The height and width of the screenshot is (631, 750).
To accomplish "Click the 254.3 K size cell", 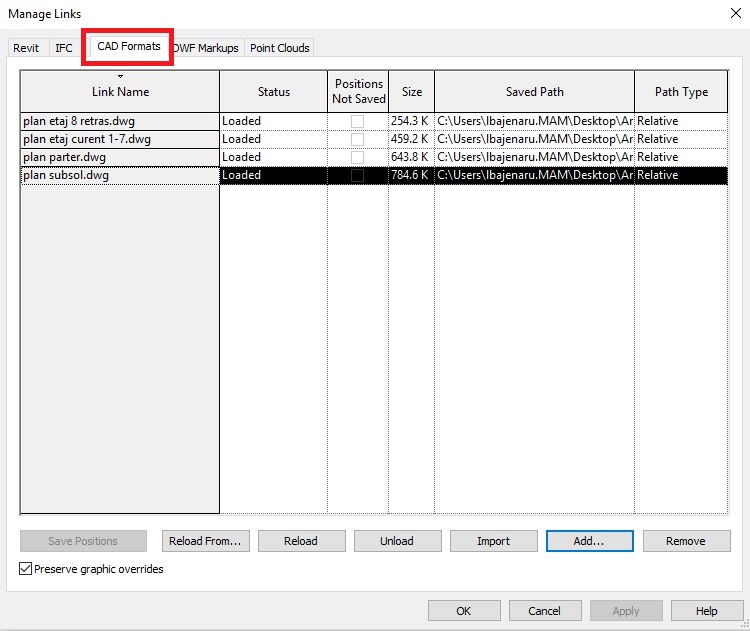I will [411, 122].
